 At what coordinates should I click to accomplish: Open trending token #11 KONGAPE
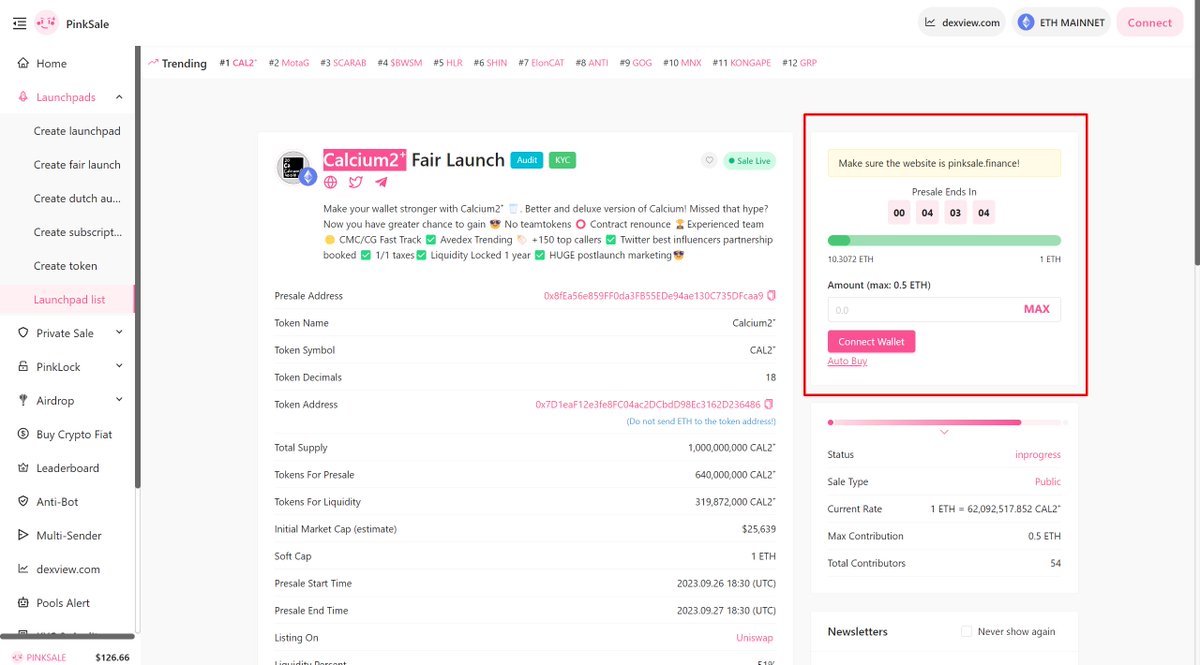742,63
